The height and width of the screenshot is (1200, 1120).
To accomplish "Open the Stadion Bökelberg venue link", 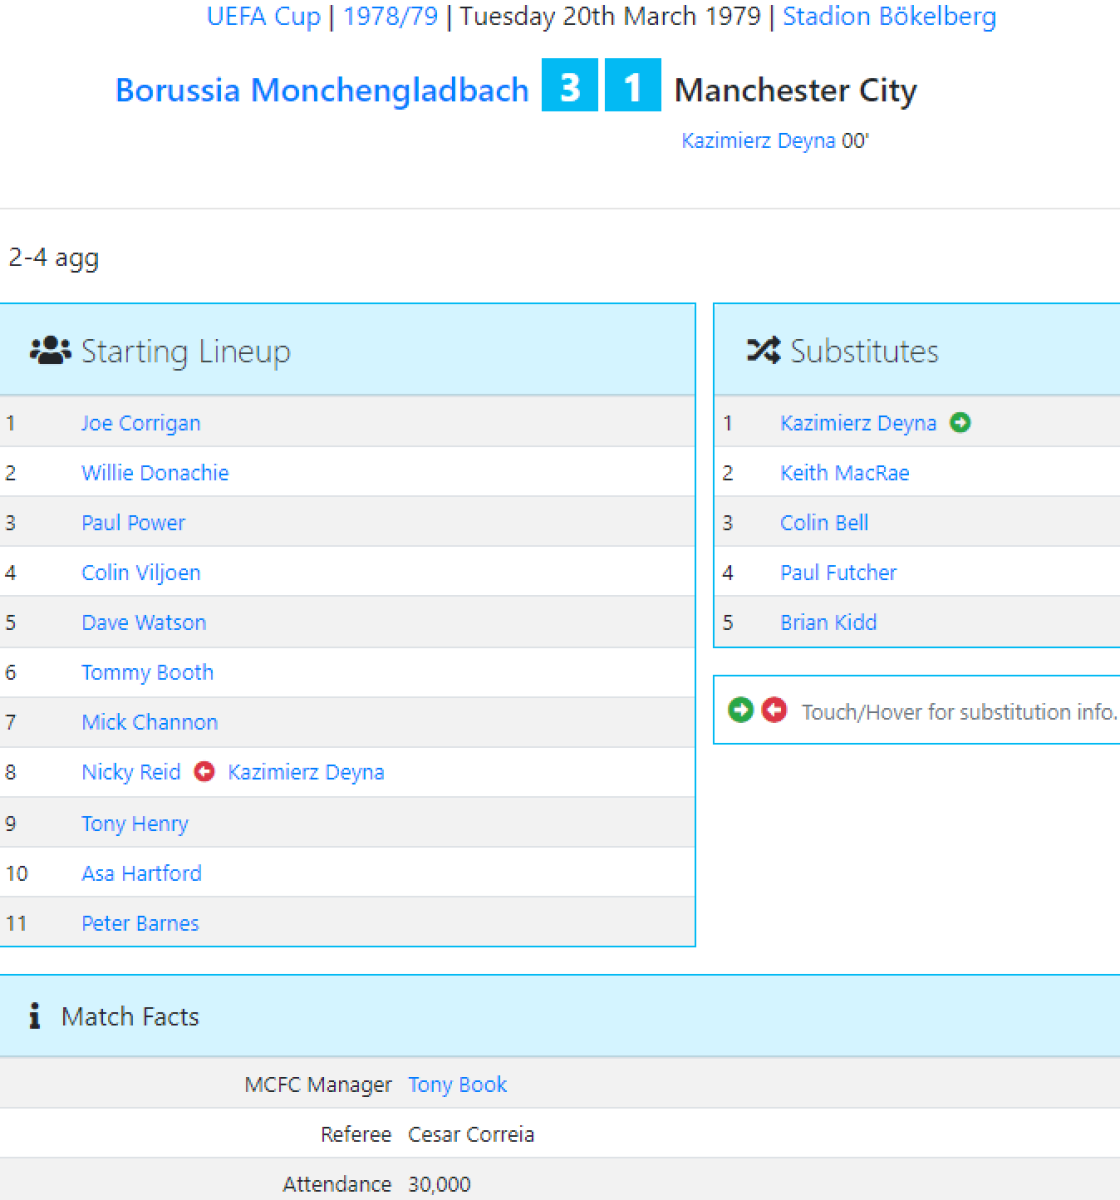I will tap(889, 17).
